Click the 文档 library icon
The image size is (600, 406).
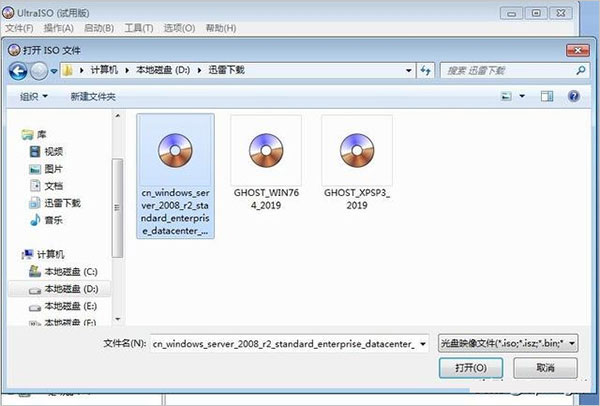click(x=35, y=186)
